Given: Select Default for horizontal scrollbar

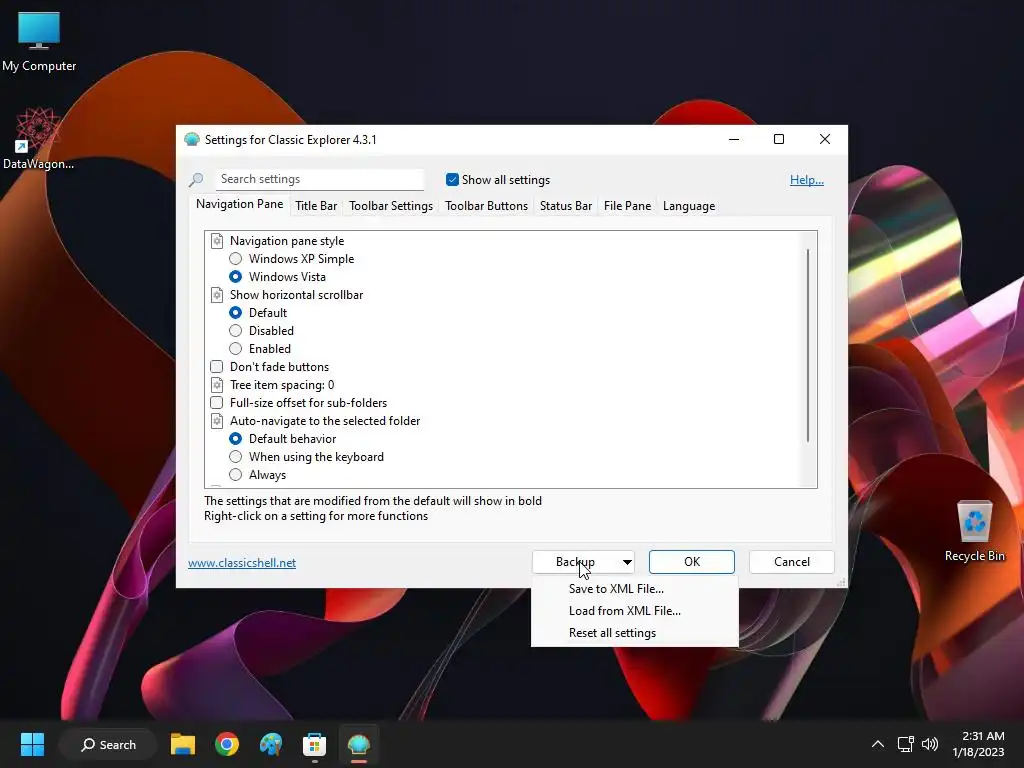Looking at the screenshot, I should tap(235, 313).
